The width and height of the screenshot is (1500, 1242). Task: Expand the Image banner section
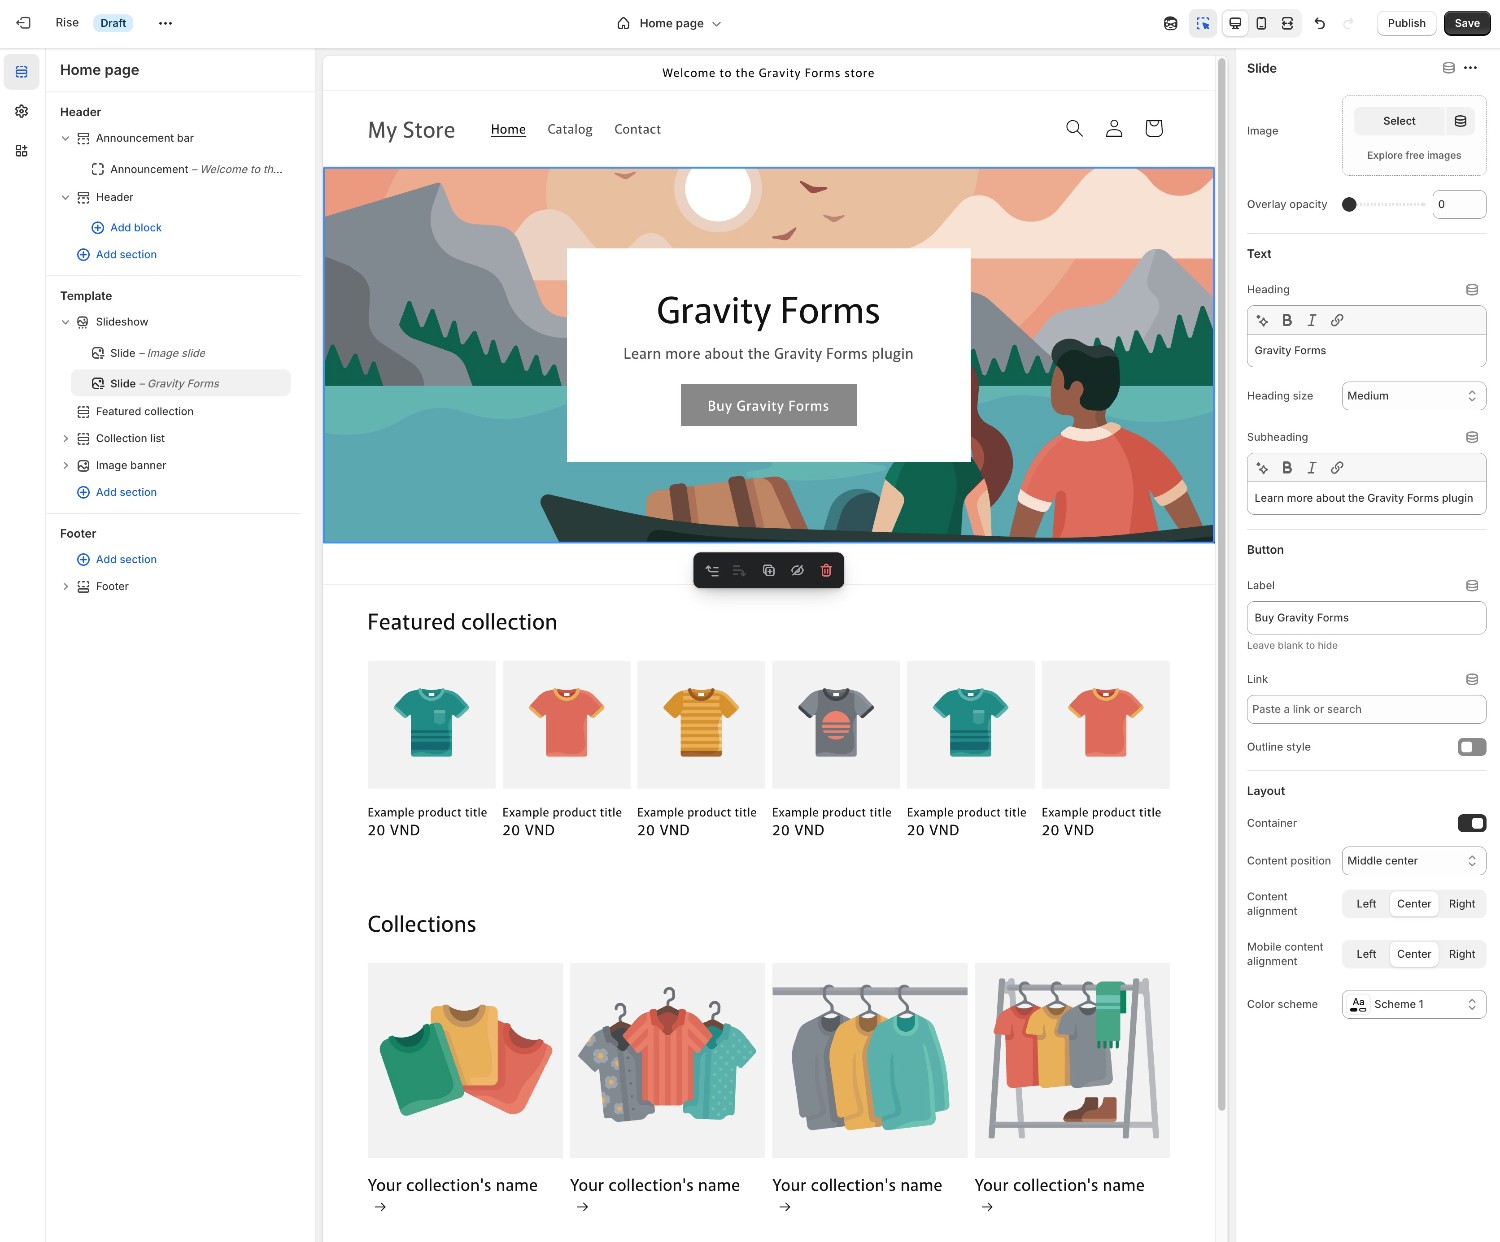[x=66, y=466]
